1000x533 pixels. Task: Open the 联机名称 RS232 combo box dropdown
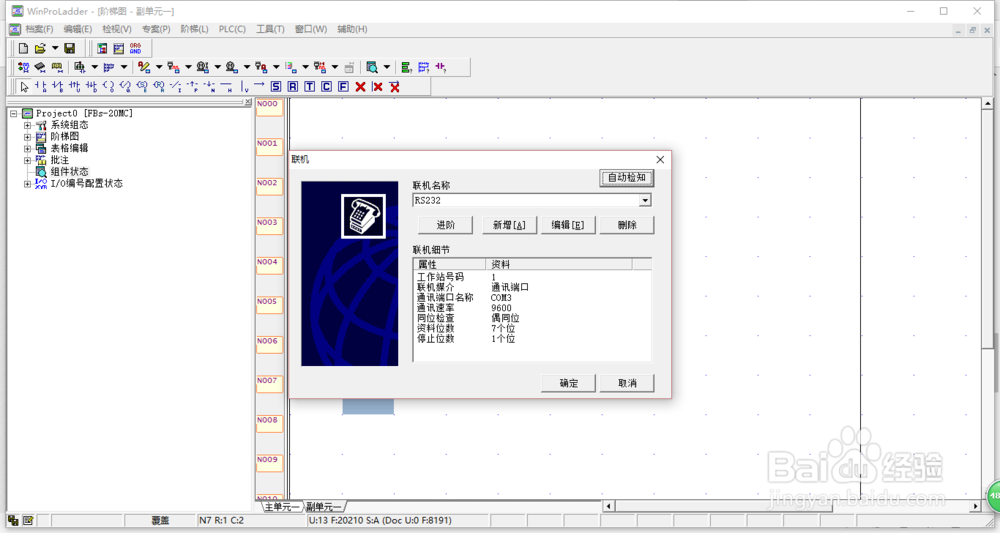(645, 200)
